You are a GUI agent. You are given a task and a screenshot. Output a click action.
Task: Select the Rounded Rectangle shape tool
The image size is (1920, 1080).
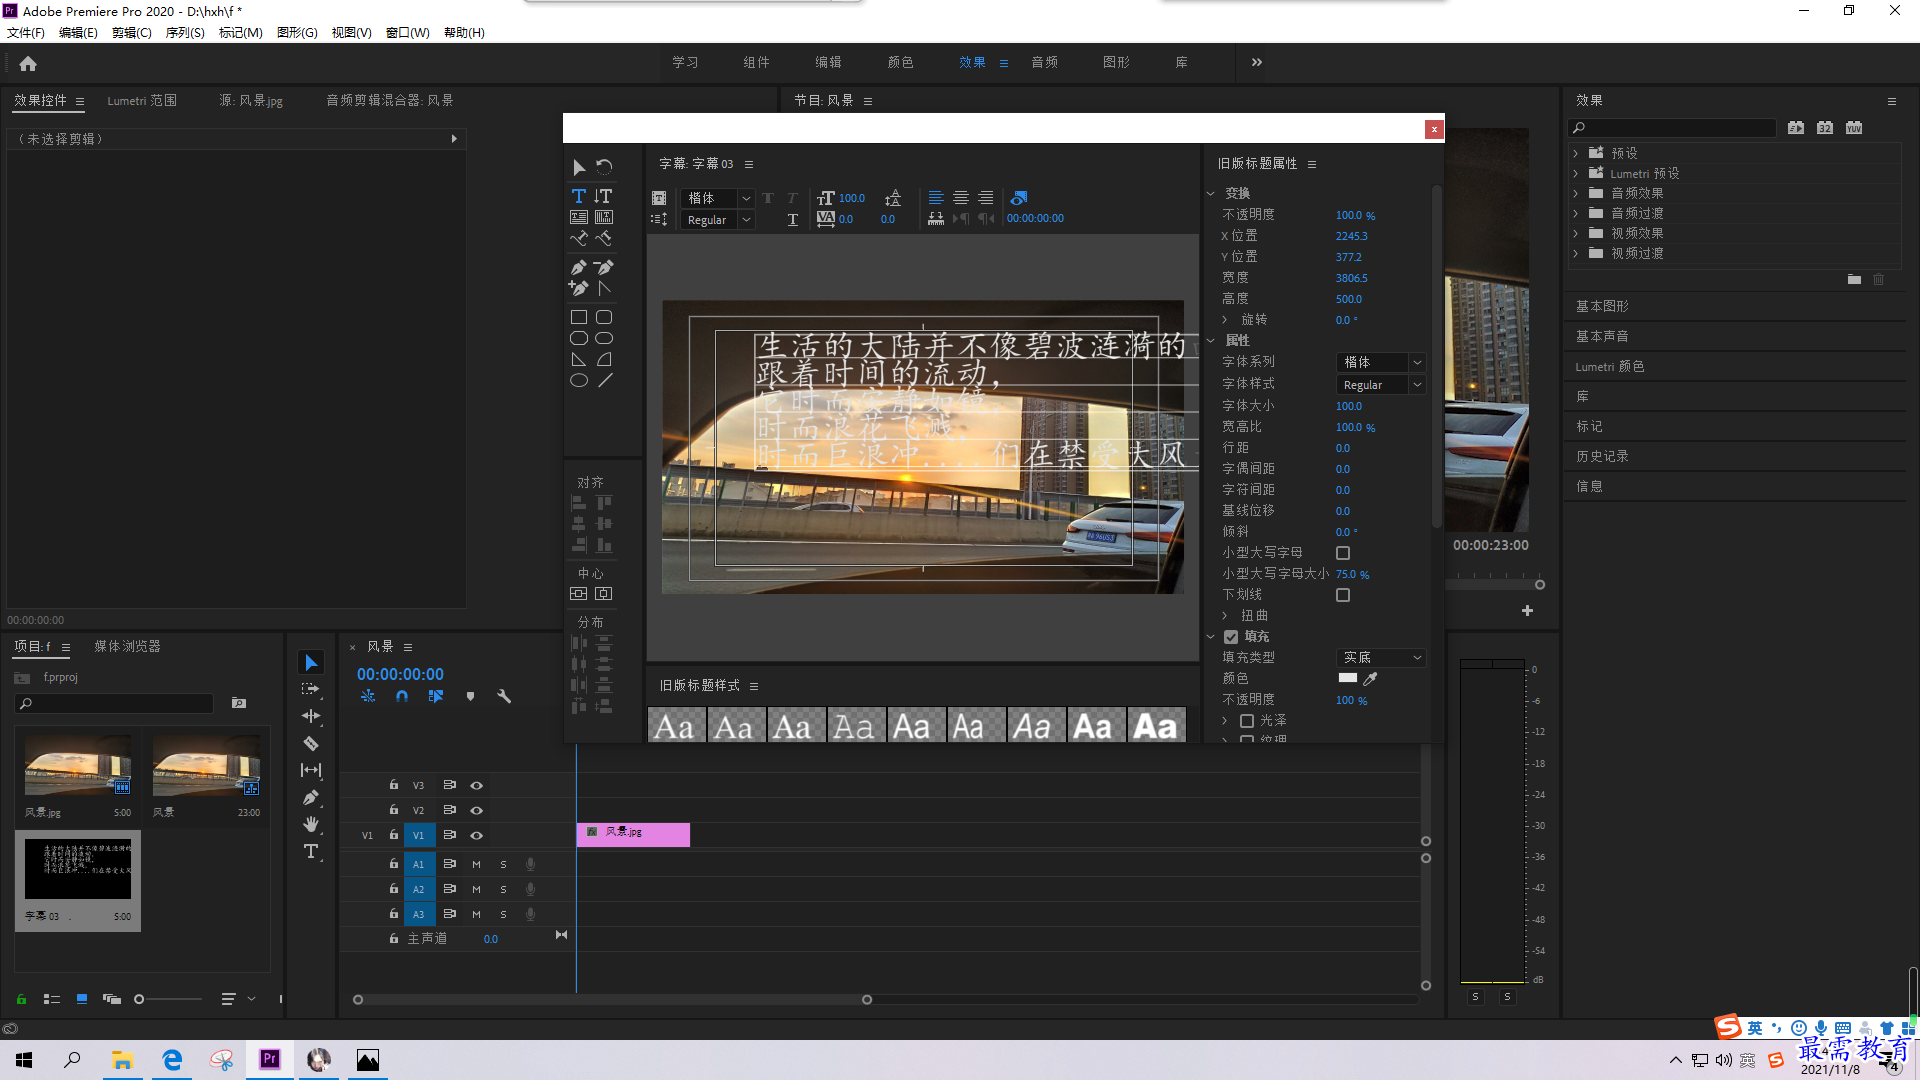pos(604,317)
